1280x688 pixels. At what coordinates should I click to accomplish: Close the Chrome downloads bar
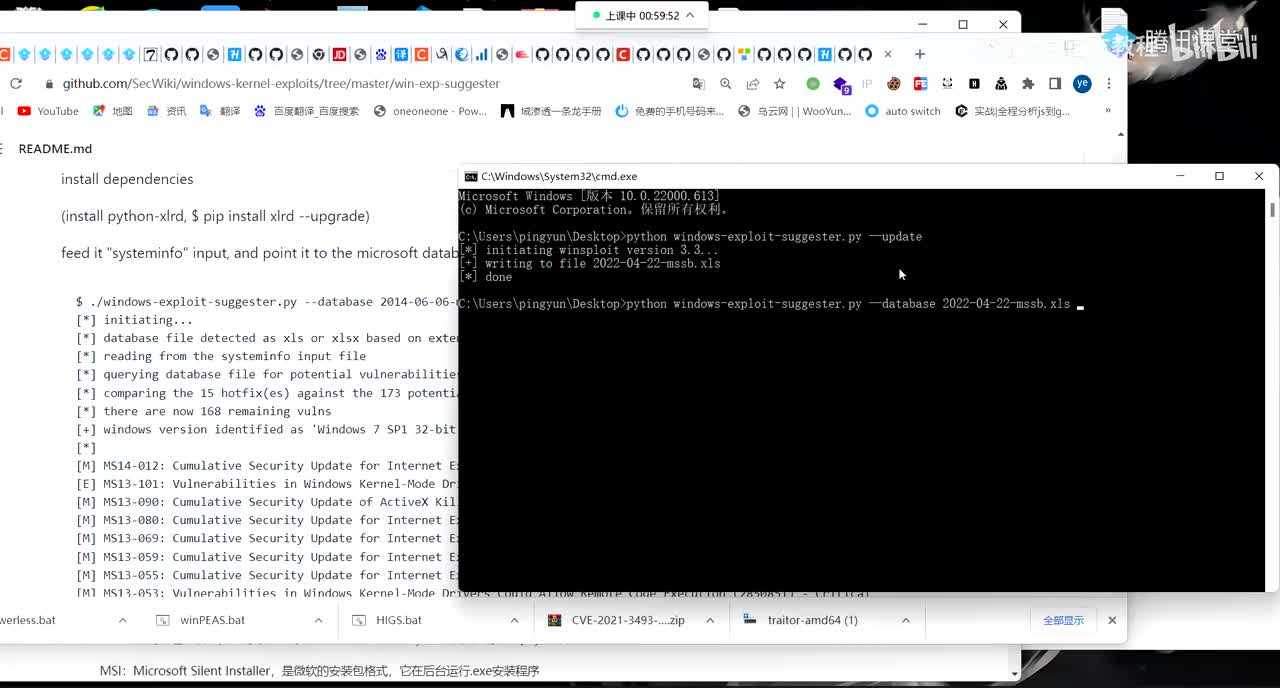[x=1111, y=620]
